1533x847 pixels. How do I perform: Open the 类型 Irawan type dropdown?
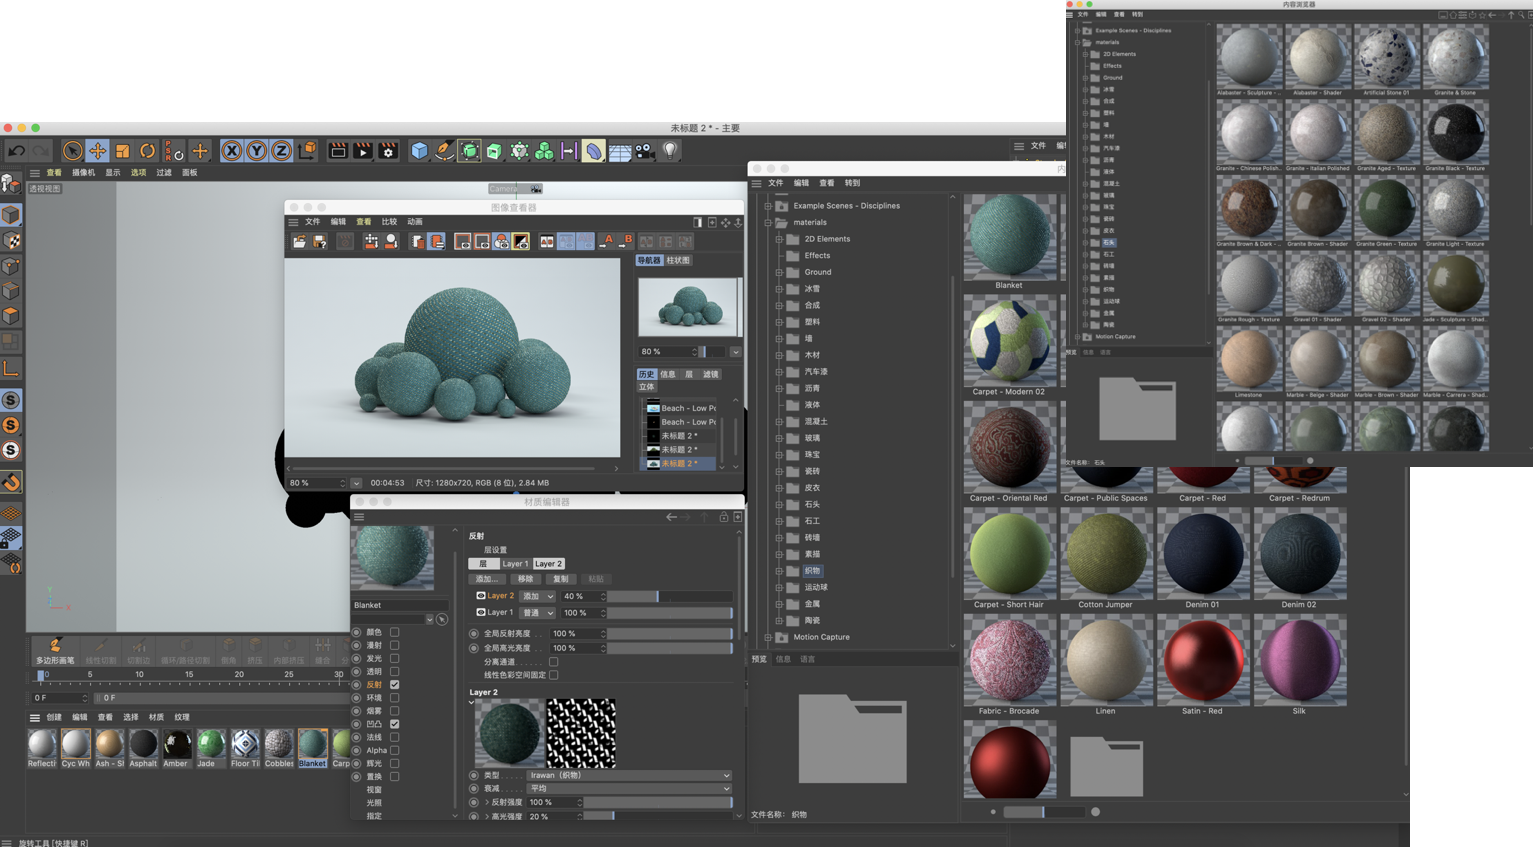pos(629,775)
